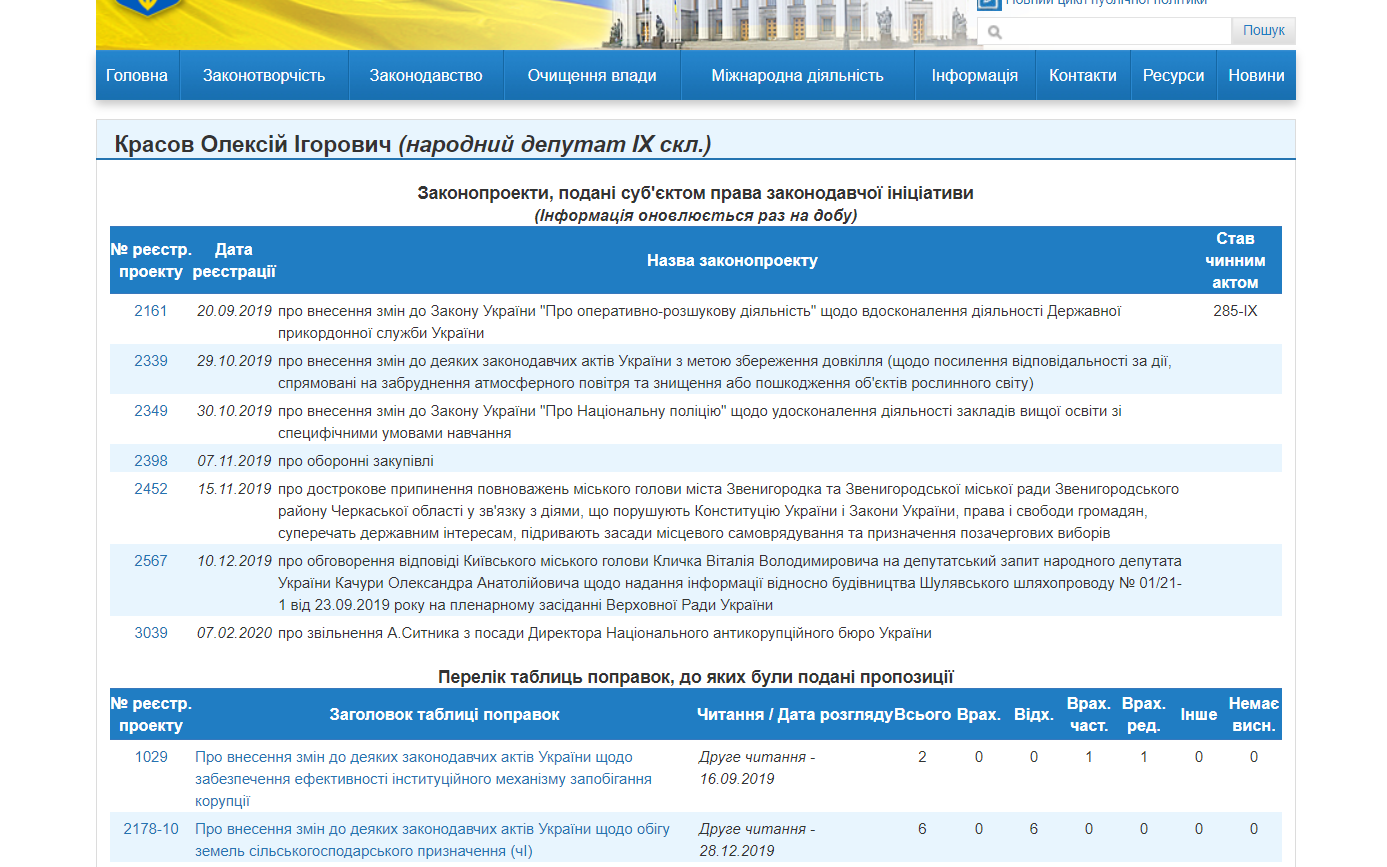Open draft law 3039 link

pos(151,633)
